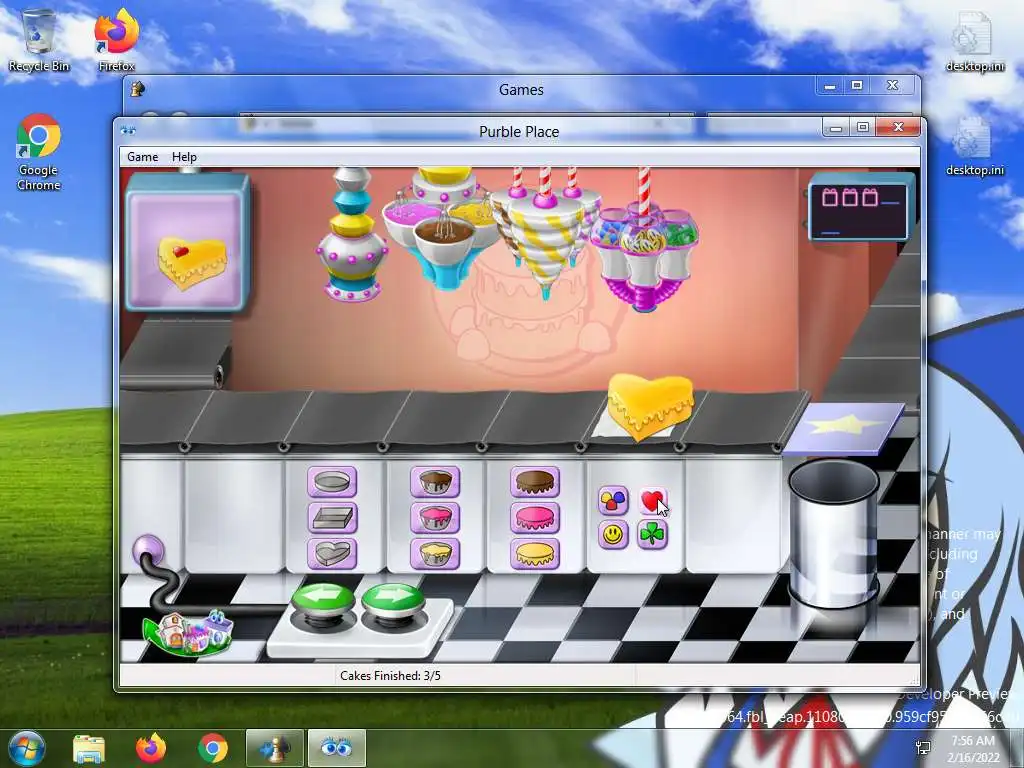Click the Cakes Finished: 3/5 status text
The width and height of the screenshot is (1024, 768).
coord(390,676)
